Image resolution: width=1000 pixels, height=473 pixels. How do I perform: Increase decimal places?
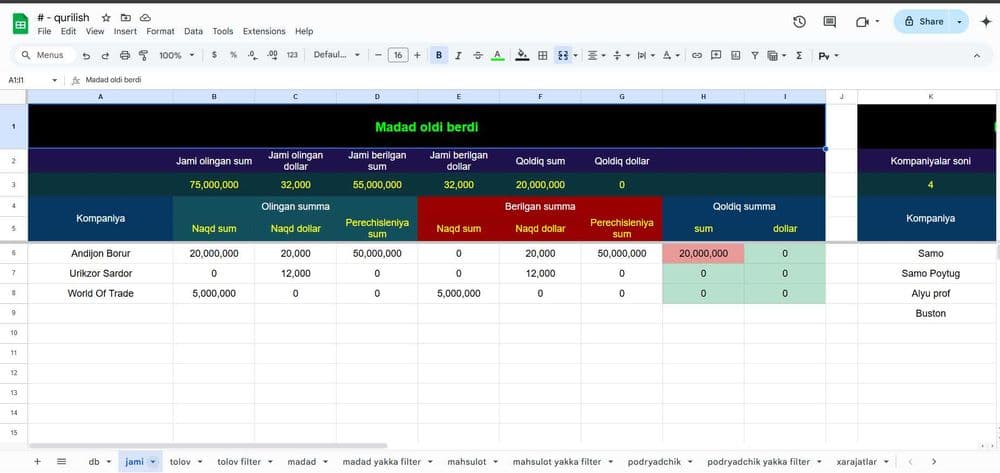click(272, 55)
